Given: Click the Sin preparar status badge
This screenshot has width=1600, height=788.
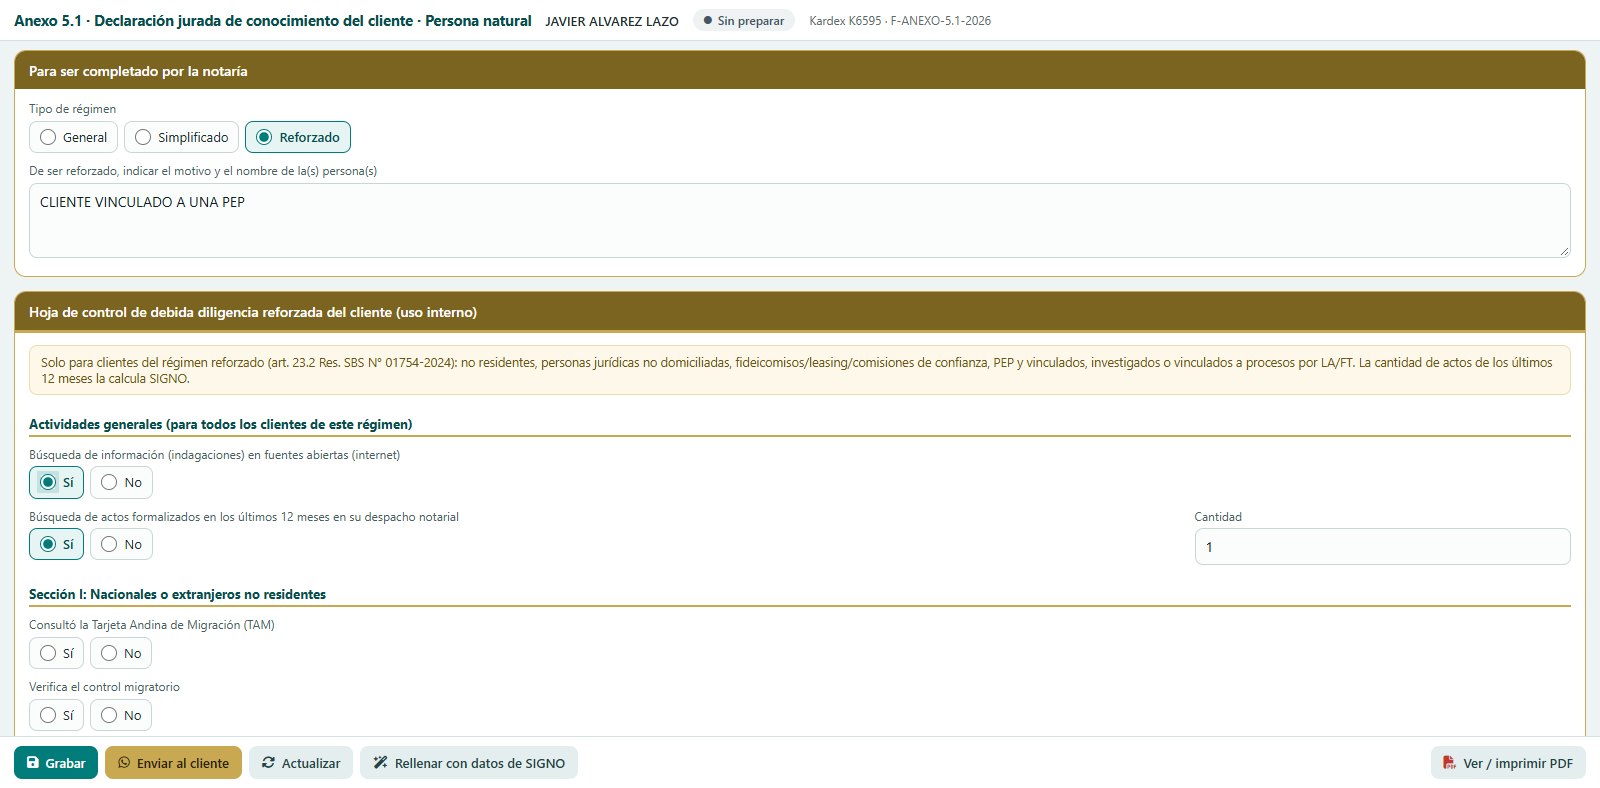Looking at the screenshot, I should click(744, 20).
